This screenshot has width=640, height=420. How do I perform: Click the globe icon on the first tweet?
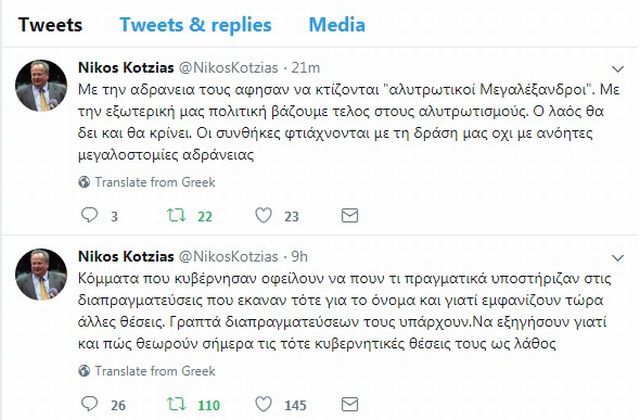[83, 182]
